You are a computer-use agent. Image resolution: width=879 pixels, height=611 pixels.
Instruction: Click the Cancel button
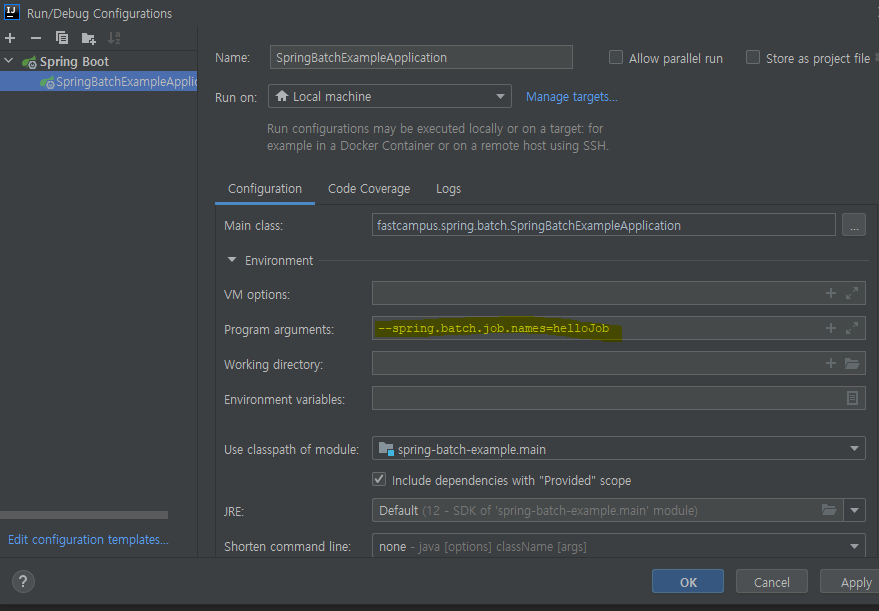tap(771, 582)
